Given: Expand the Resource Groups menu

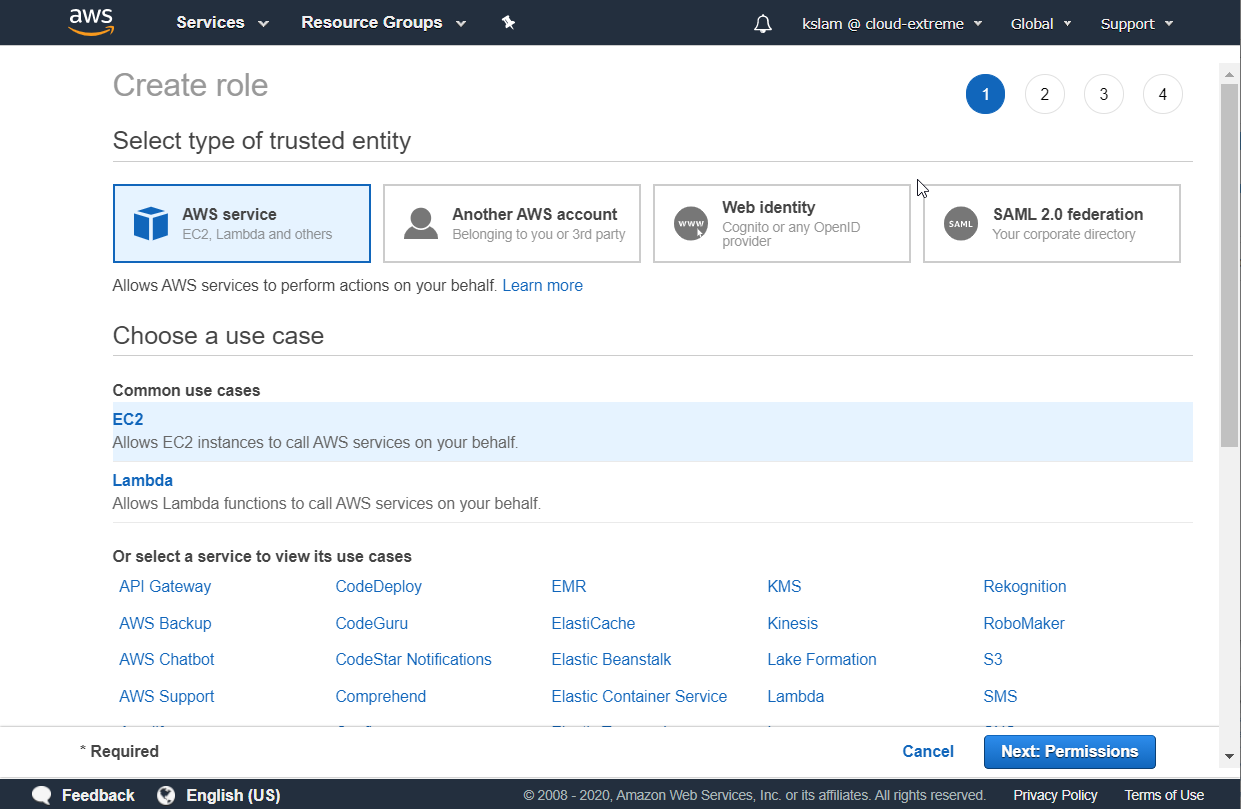Looking at the screenshot, I should pyautogui.click(x=383, y=22).
